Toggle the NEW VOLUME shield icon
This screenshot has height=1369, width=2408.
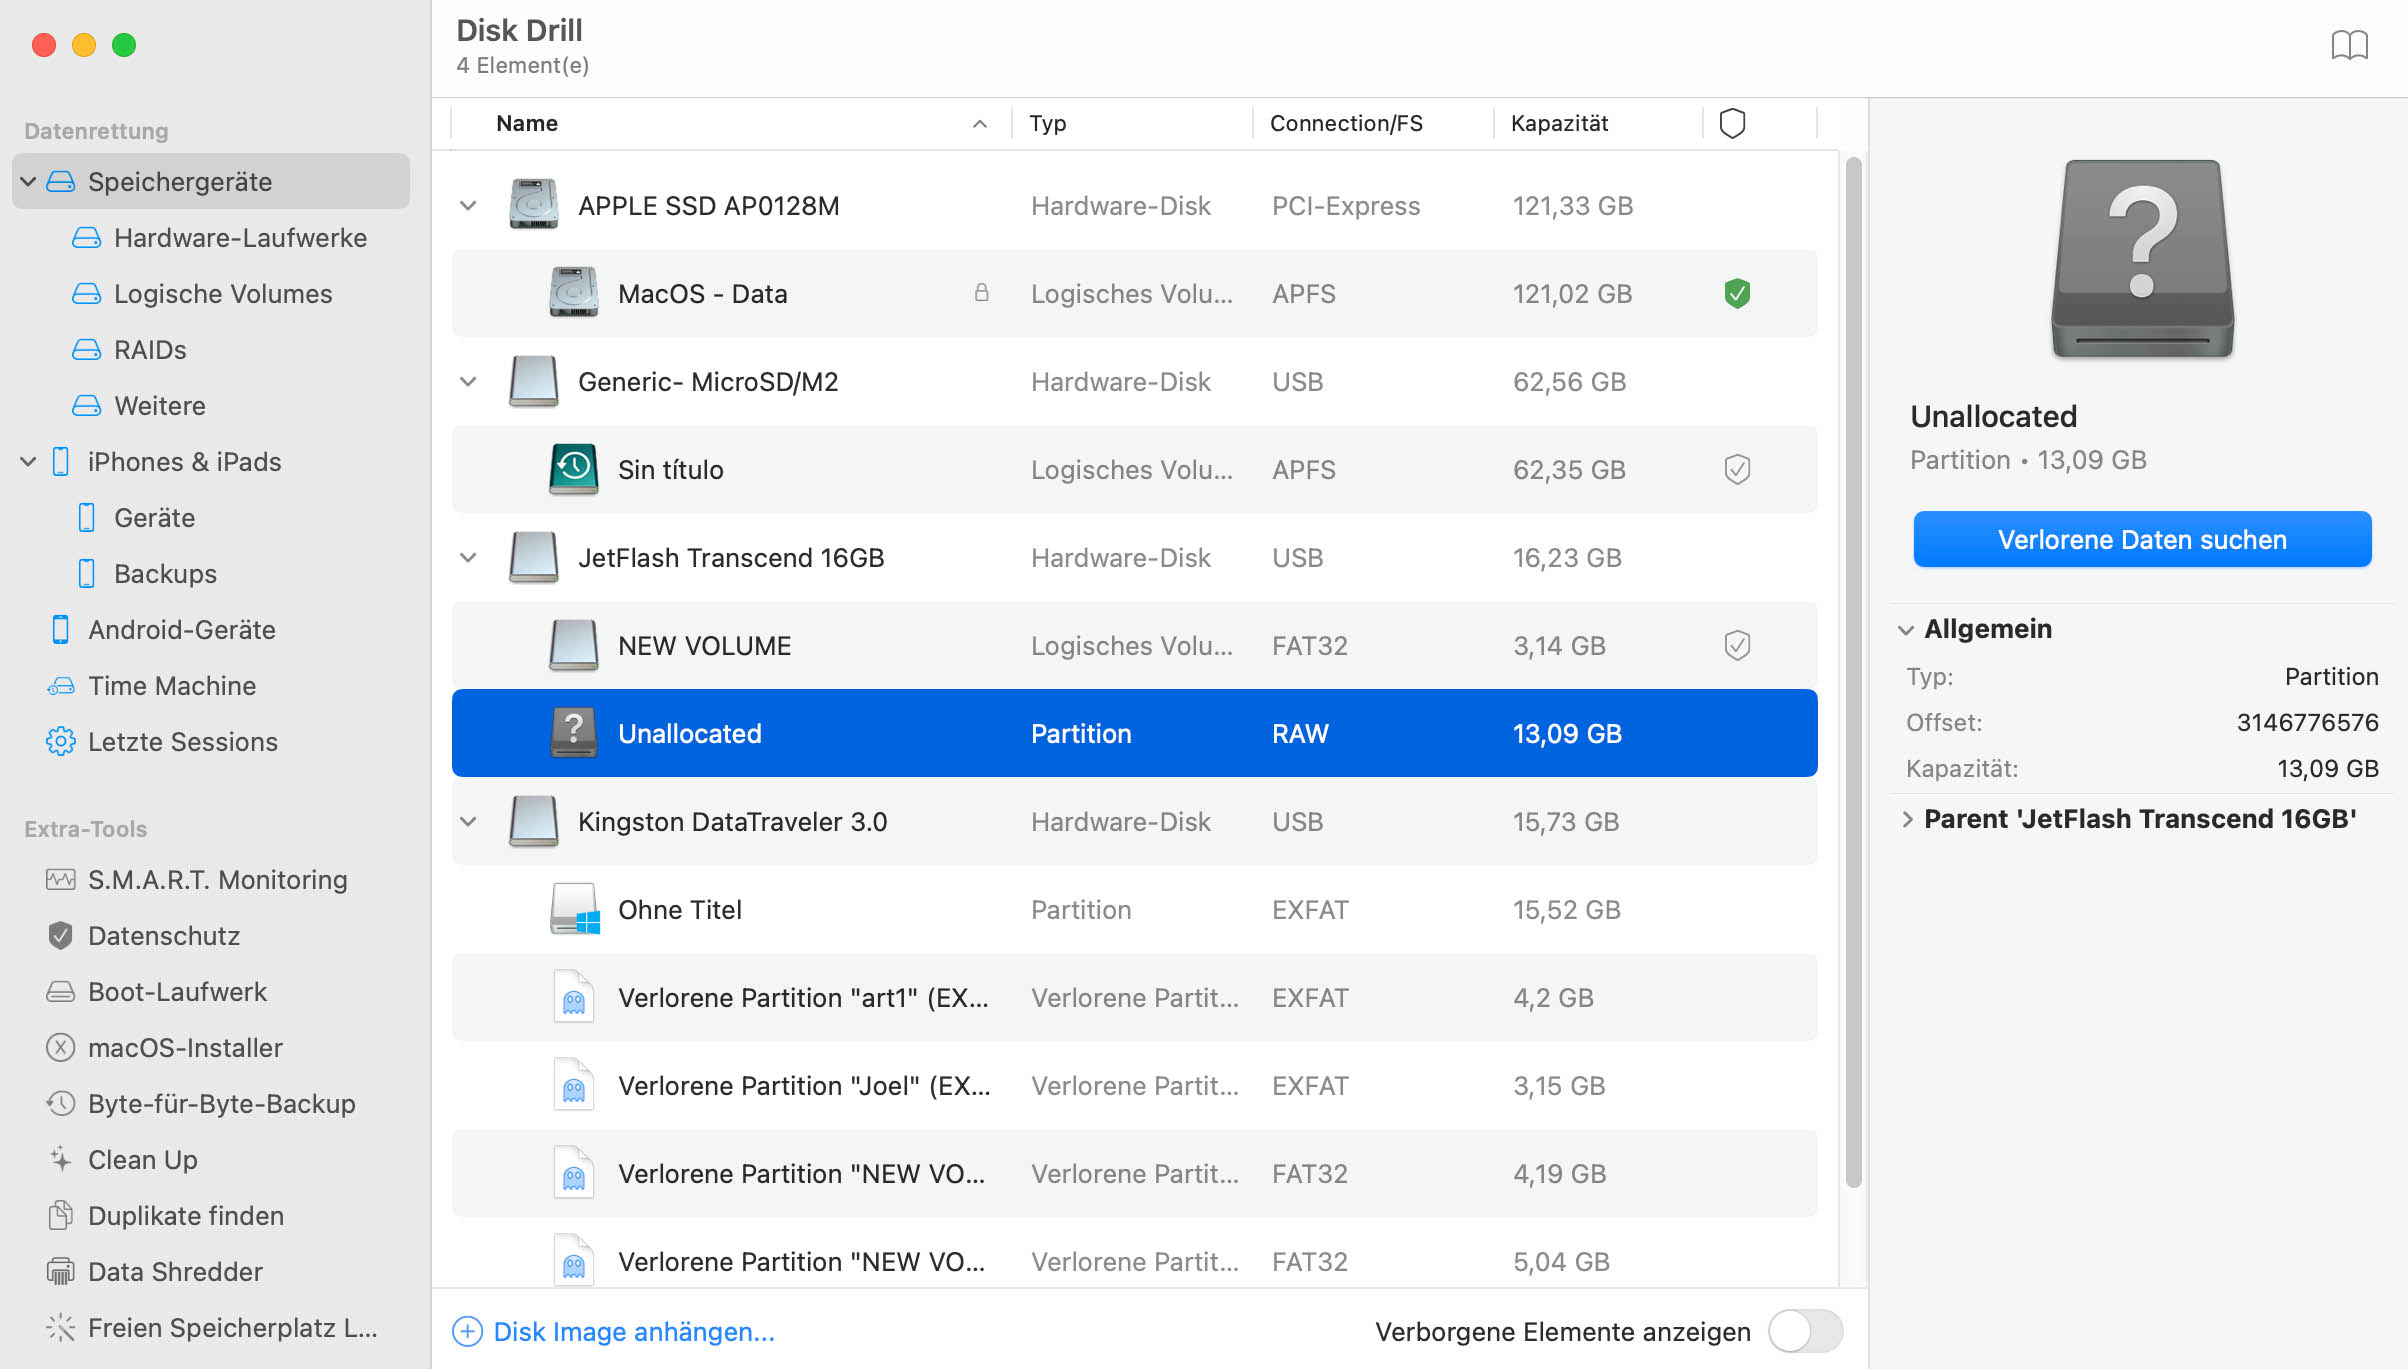click(1737, 643)
